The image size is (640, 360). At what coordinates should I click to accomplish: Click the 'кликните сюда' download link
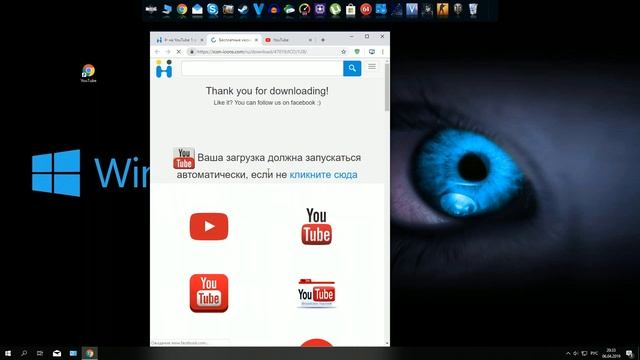tap(323, 175)
